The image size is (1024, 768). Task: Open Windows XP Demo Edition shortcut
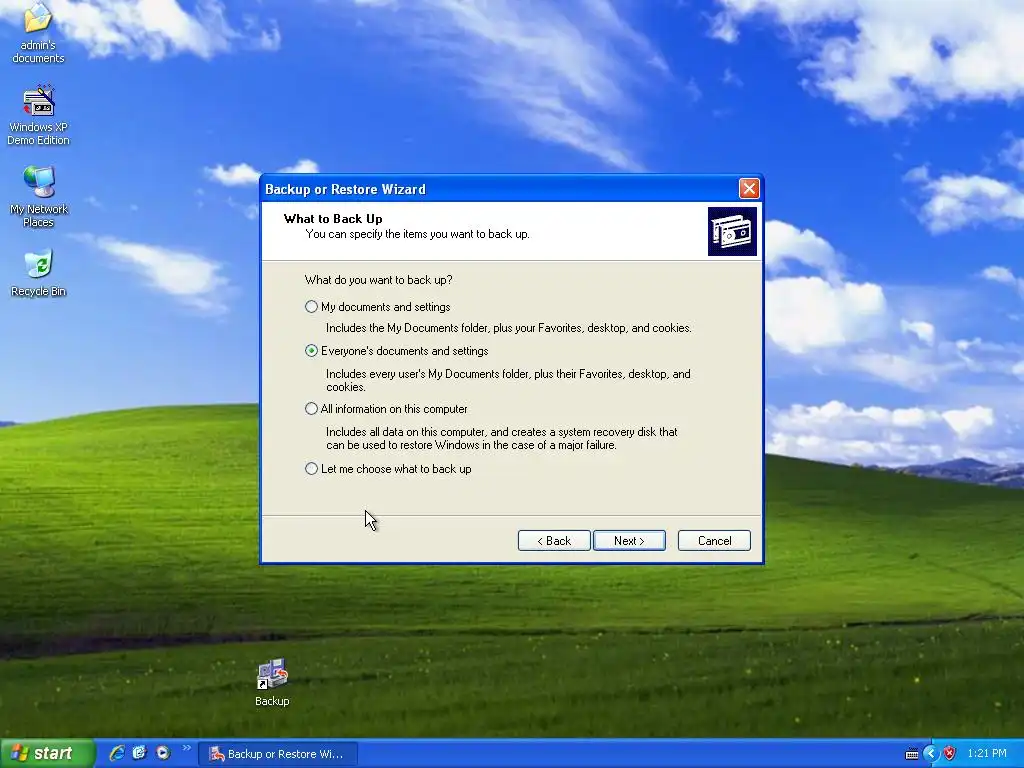(x=38, y=115)
